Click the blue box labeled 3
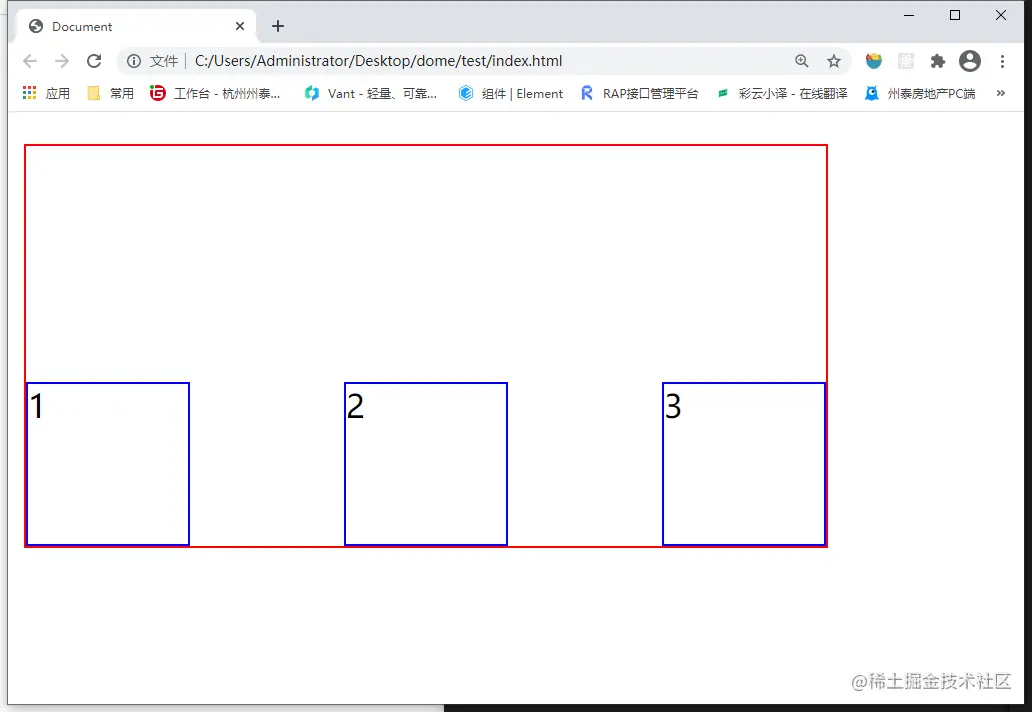This screenshot has height=712, width=1032. pos(744,464)
